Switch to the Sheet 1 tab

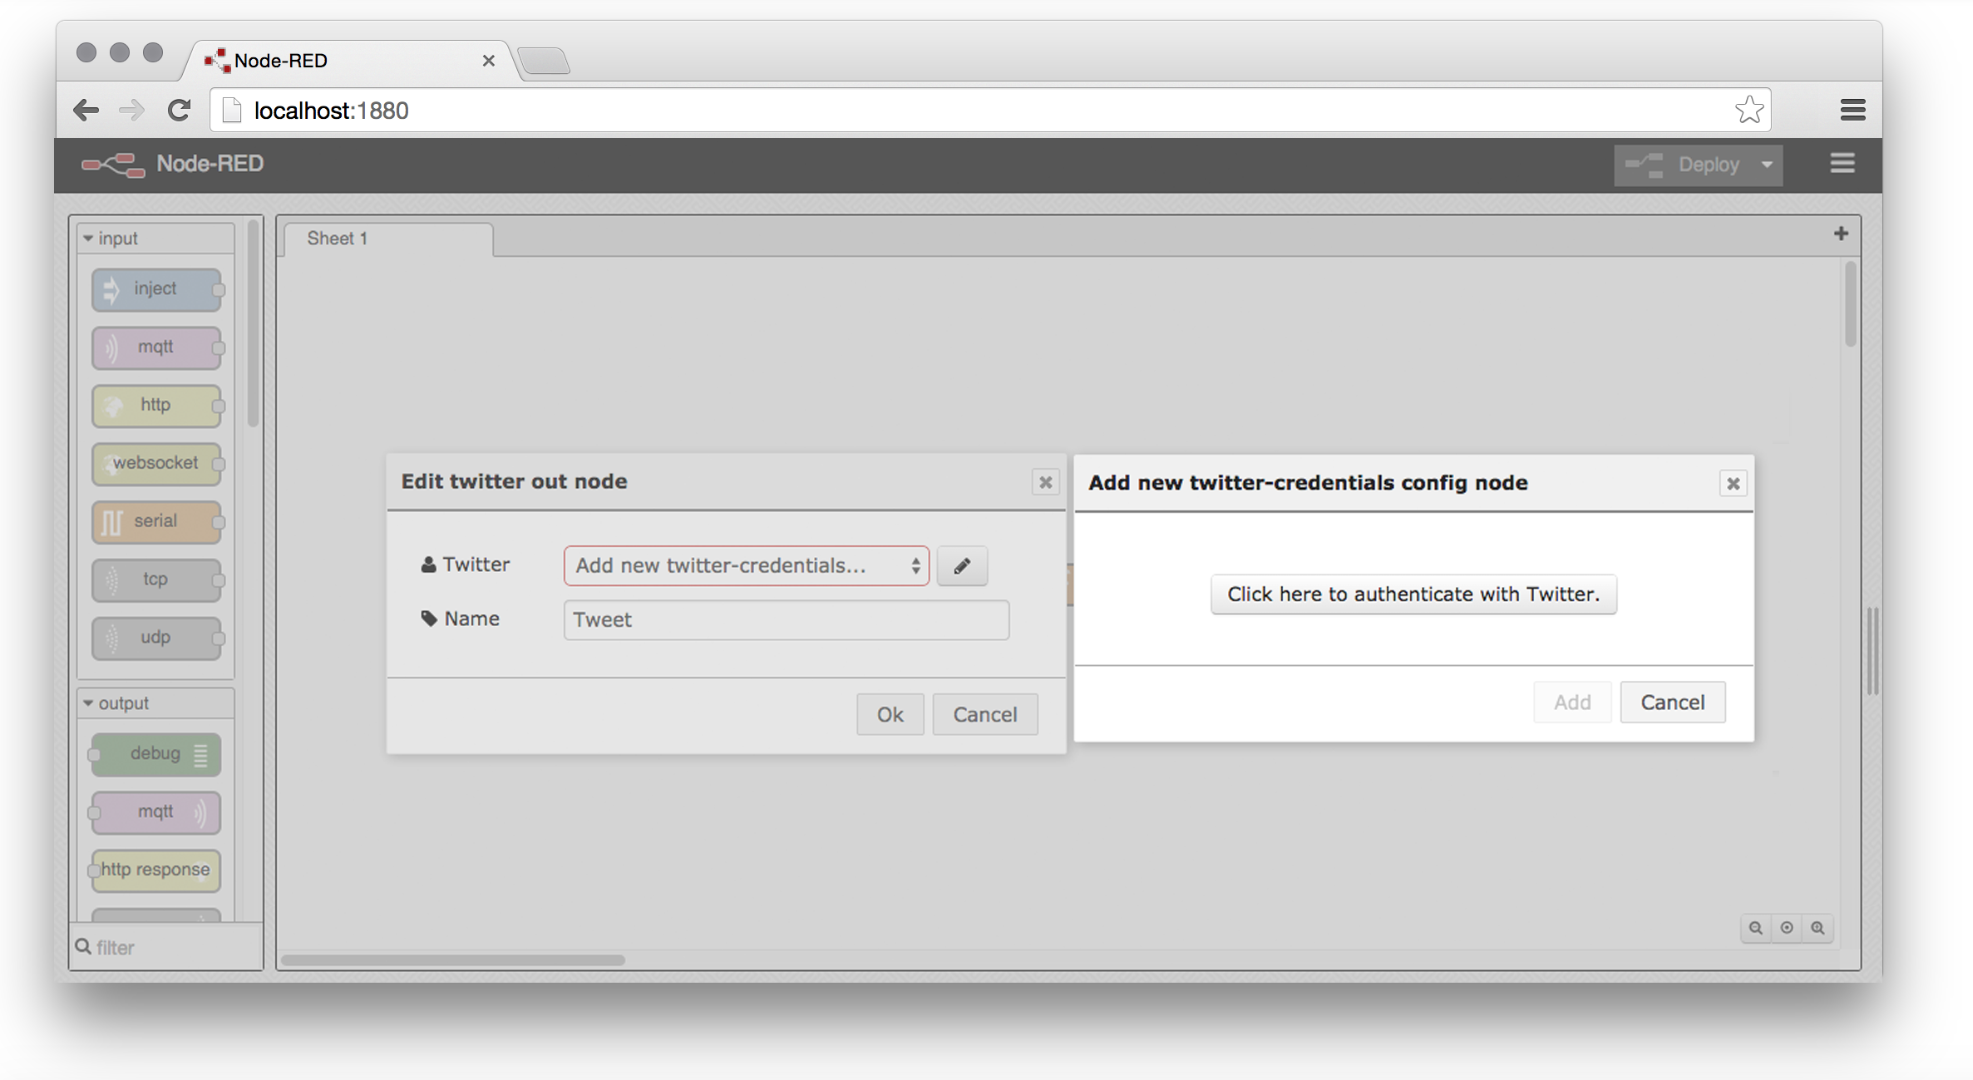388,239
